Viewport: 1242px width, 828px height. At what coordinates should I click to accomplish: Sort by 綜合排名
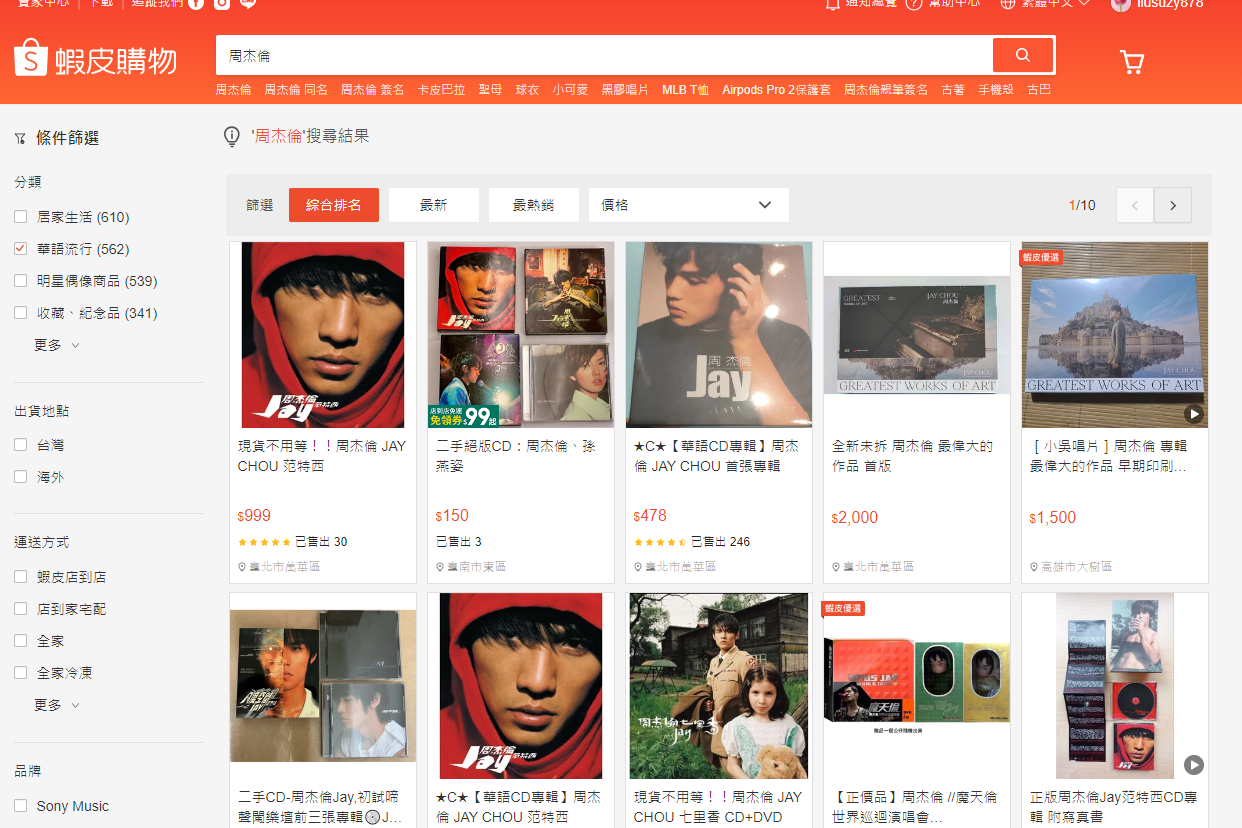click(334, 205)
